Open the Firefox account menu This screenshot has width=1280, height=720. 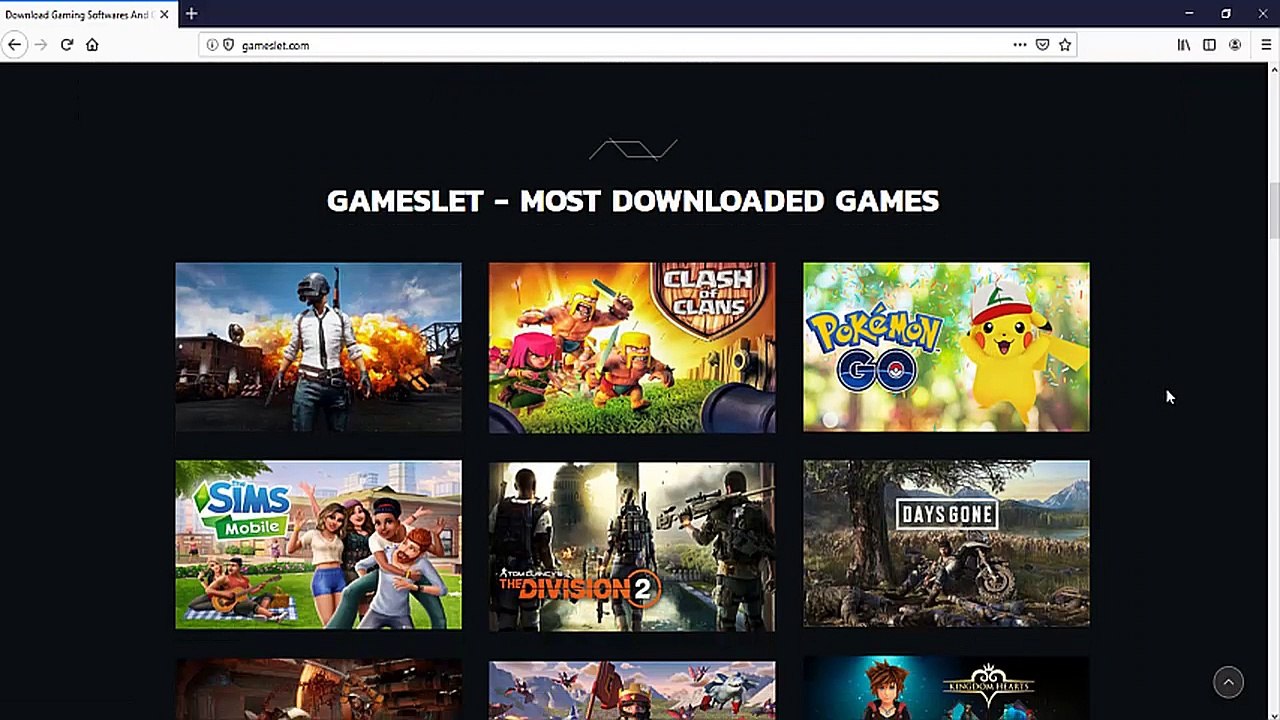coord(1235,45)
